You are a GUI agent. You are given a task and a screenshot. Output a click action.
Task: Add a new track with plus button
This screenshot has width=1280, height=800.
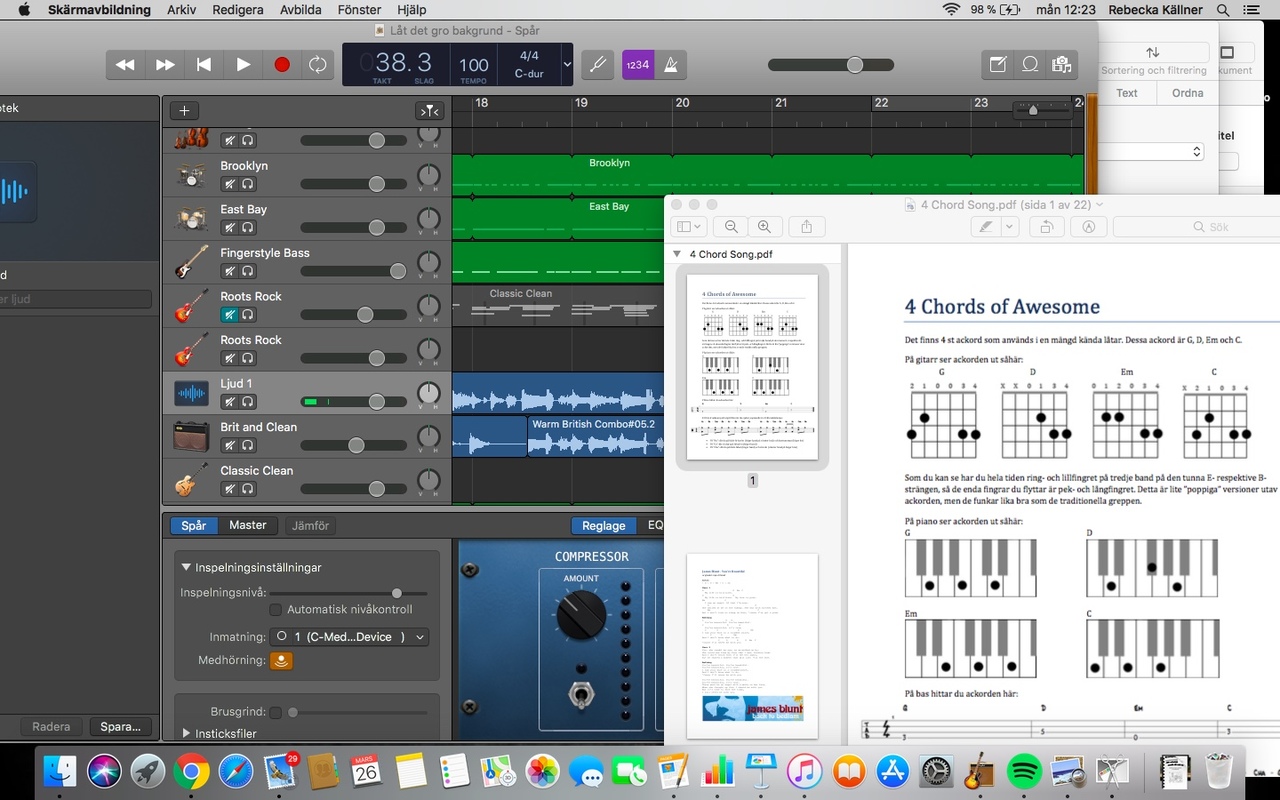pos(184,111)
